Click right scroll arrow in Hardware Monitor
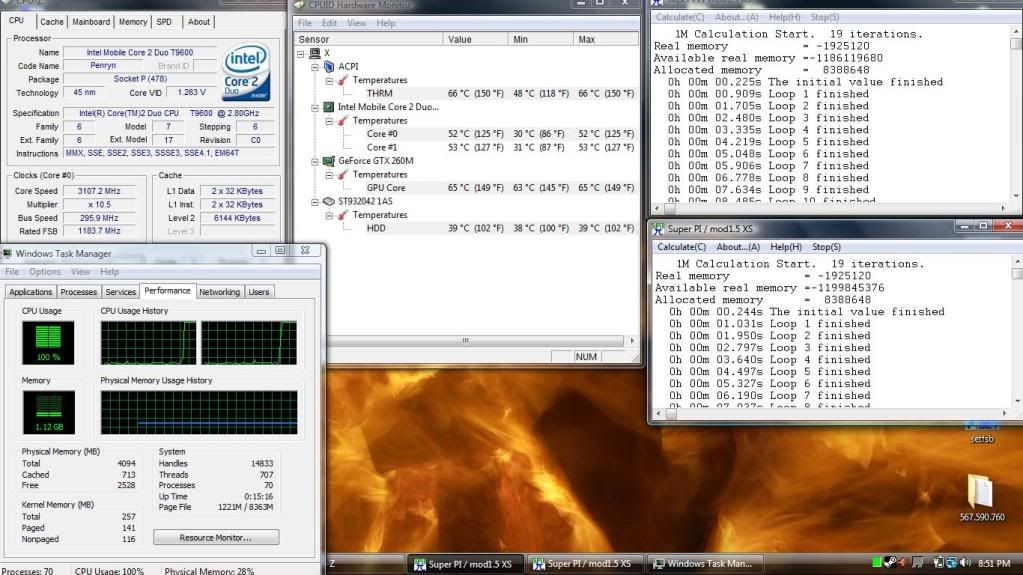 point(632,341)
